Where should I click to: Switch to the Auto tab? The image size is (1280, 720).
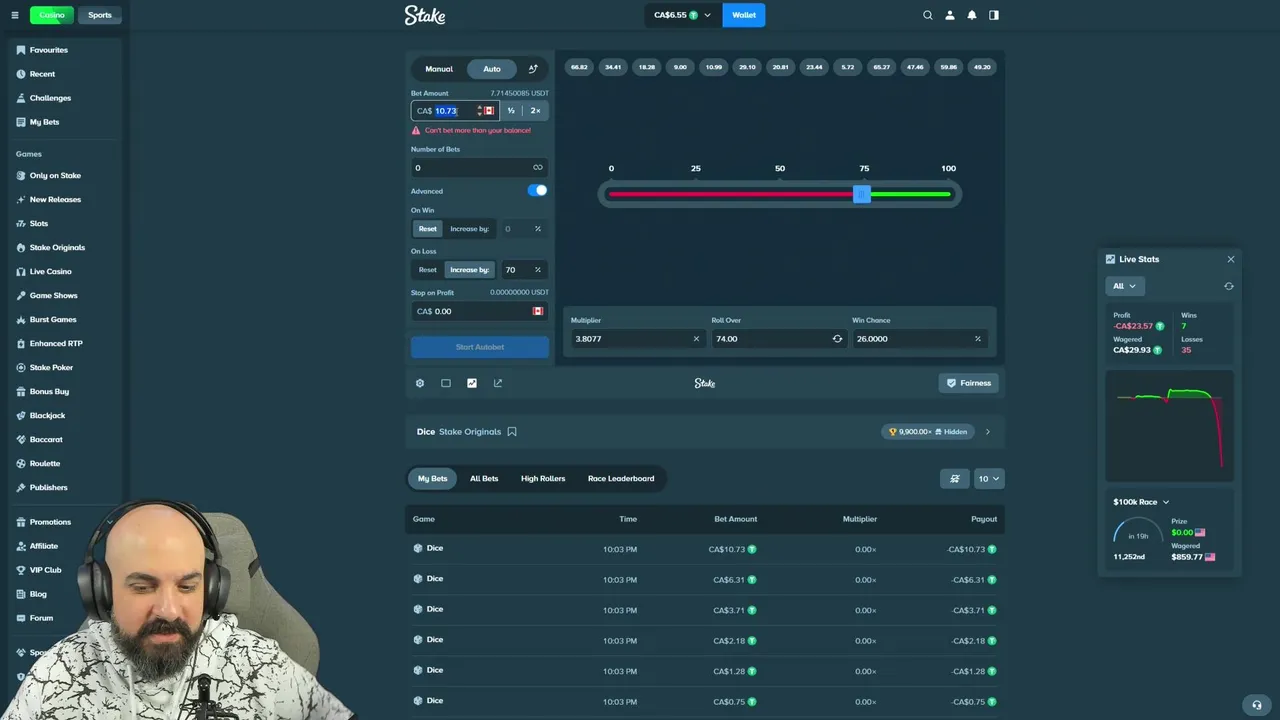[x=492, y=69]
